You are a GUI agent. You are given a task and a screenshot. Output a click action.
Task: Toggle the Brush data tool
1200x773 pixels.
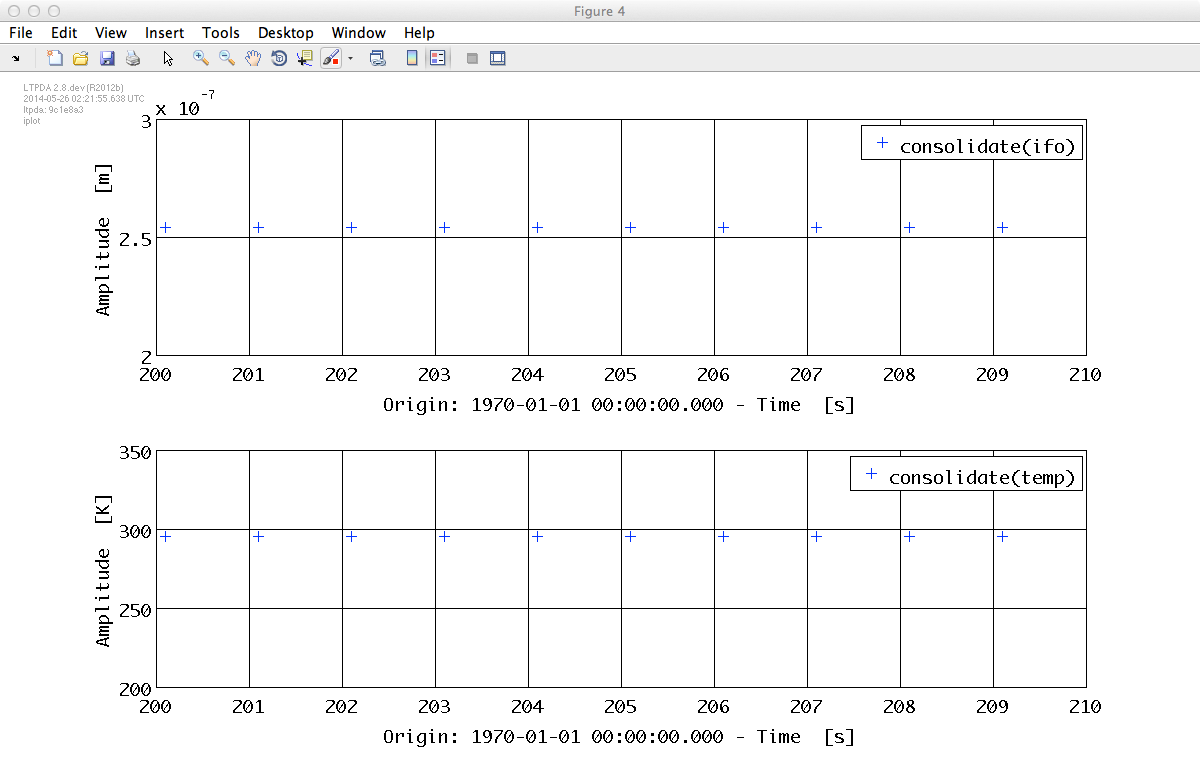click(331, 58)
